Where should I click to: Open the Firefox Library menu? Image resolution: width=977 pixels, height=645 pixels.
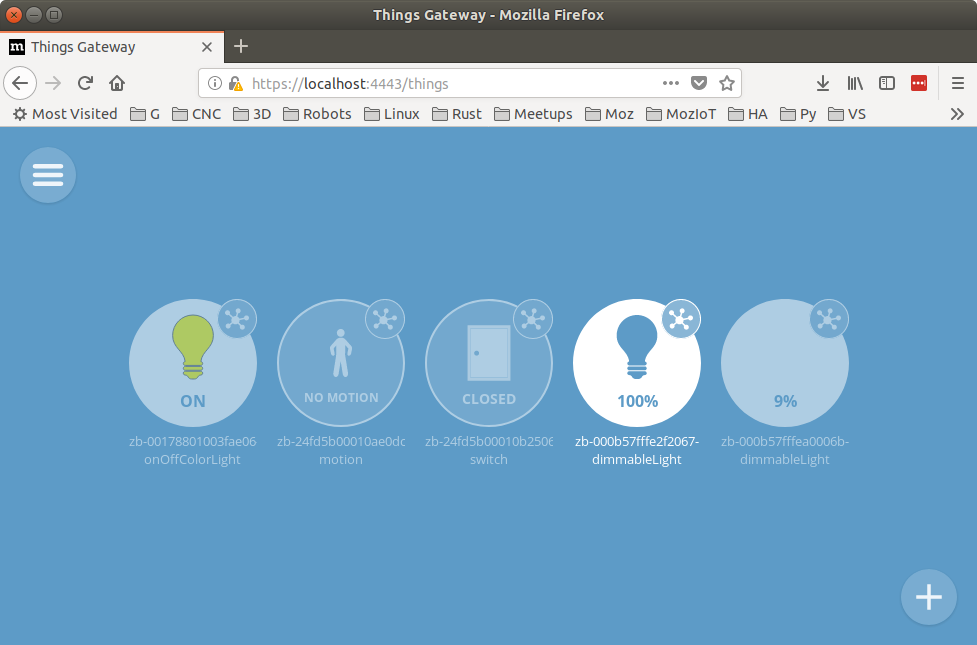coord(855,83)
